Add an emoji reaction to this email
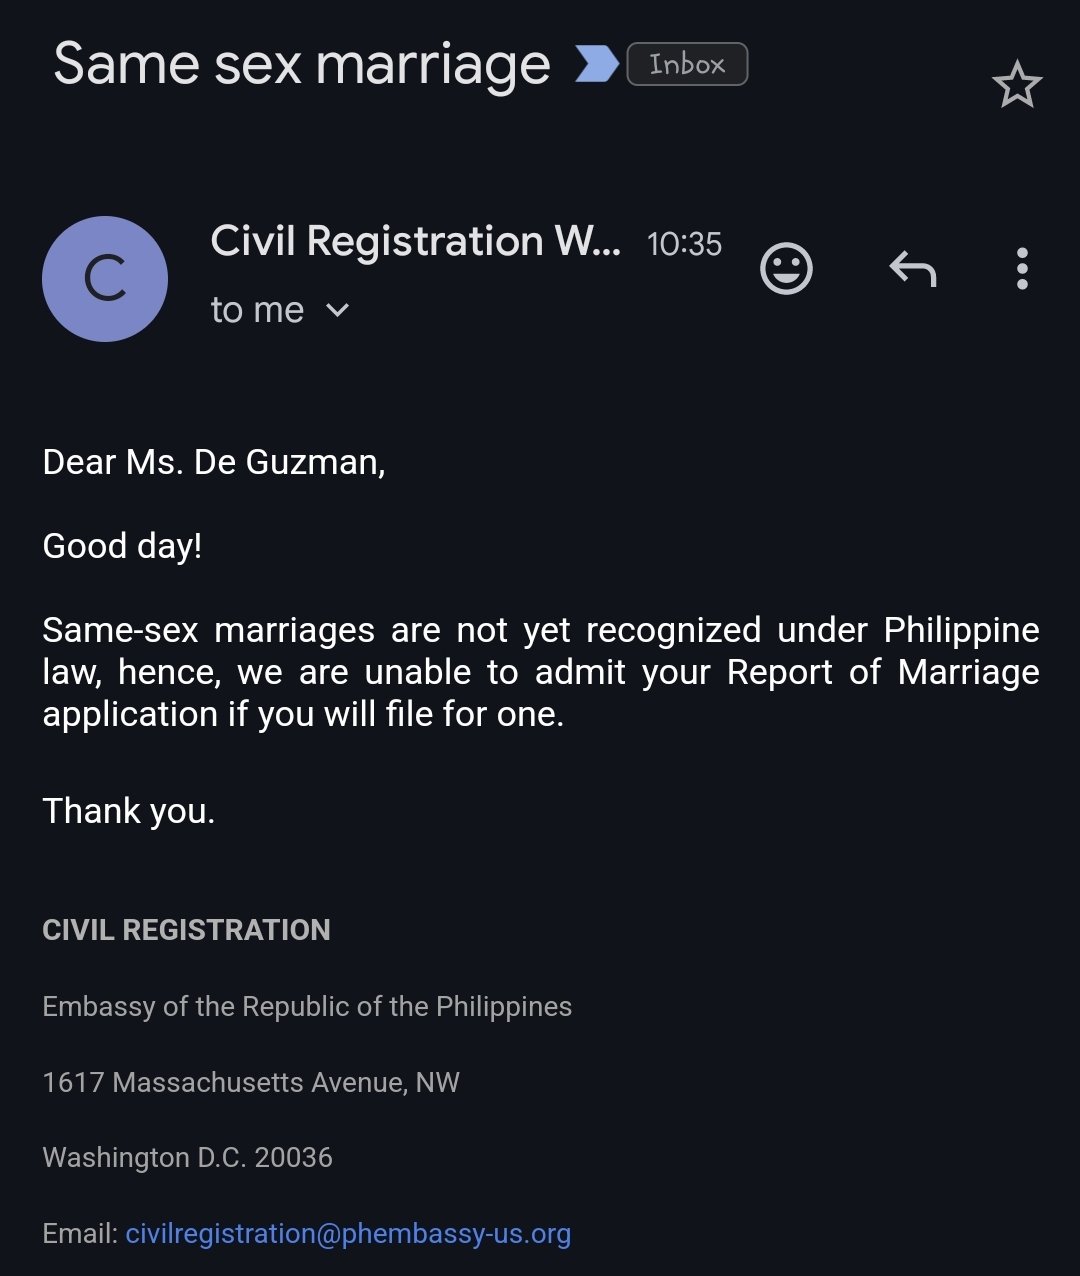The height and width of the screenshot is (1276, 1080). [x=787, y=269]
